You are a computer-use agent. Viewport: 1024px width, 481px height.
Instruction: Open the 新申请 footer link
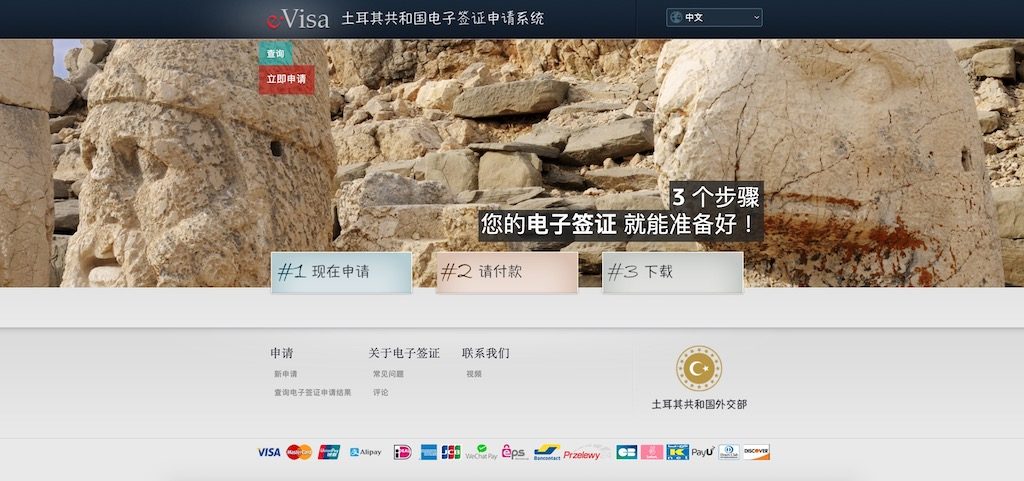pos(285,374)
